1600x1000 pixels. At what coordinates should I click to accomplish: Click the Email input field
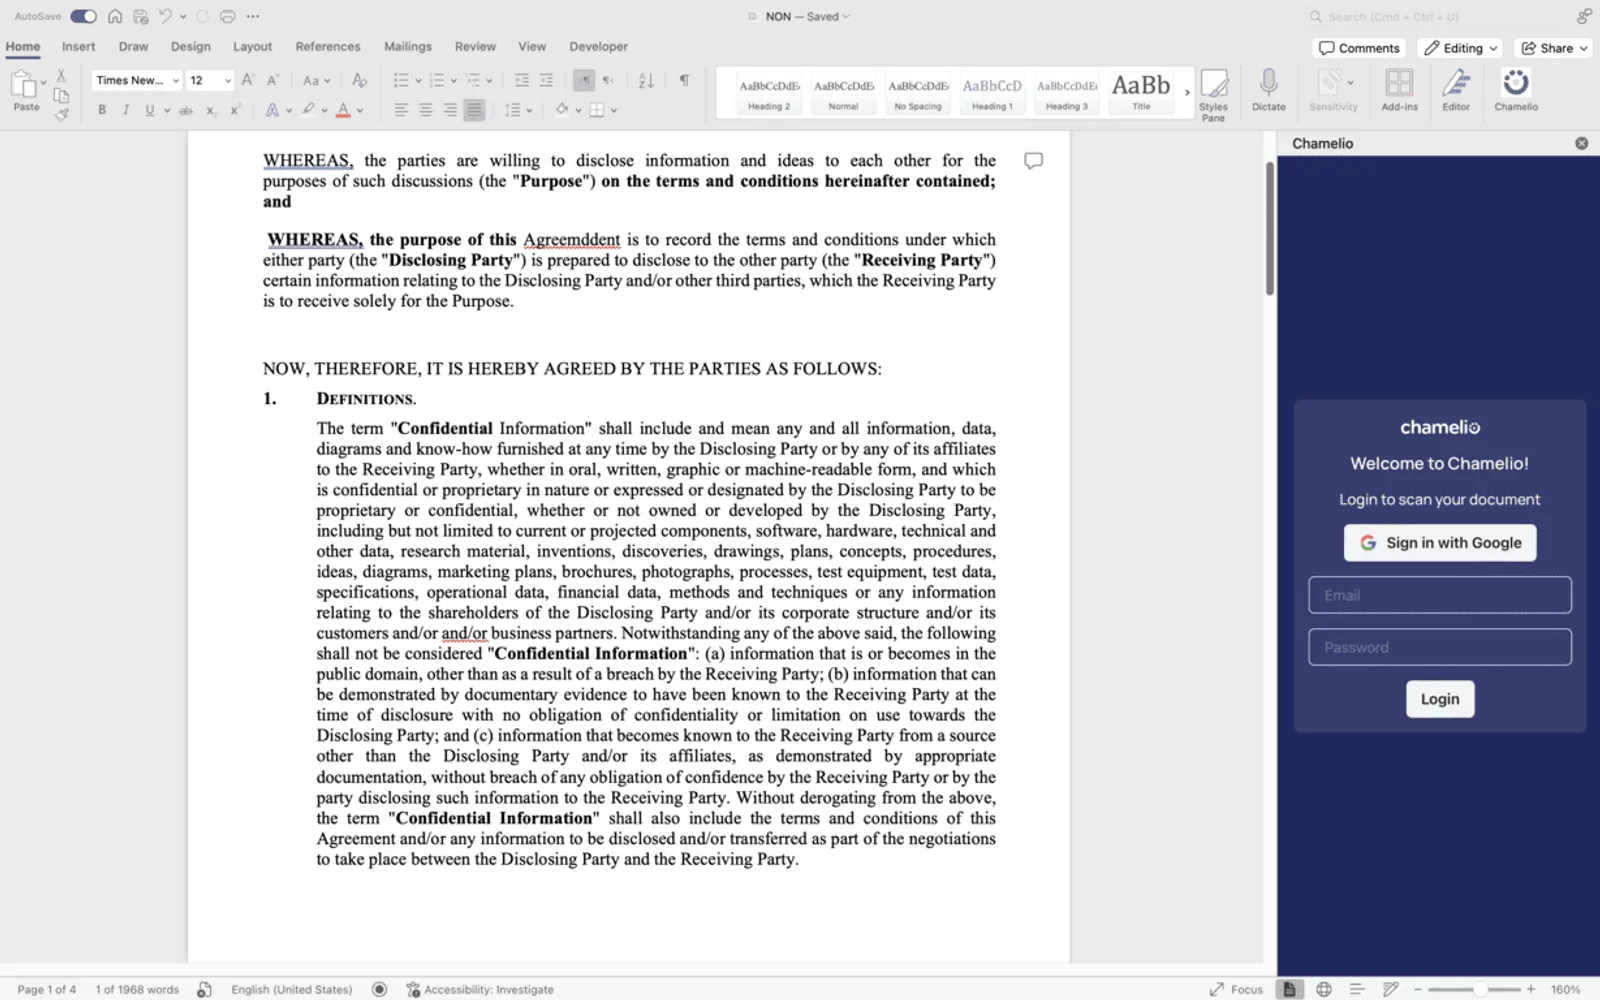pyautogui.click(x=1440, y=595)
